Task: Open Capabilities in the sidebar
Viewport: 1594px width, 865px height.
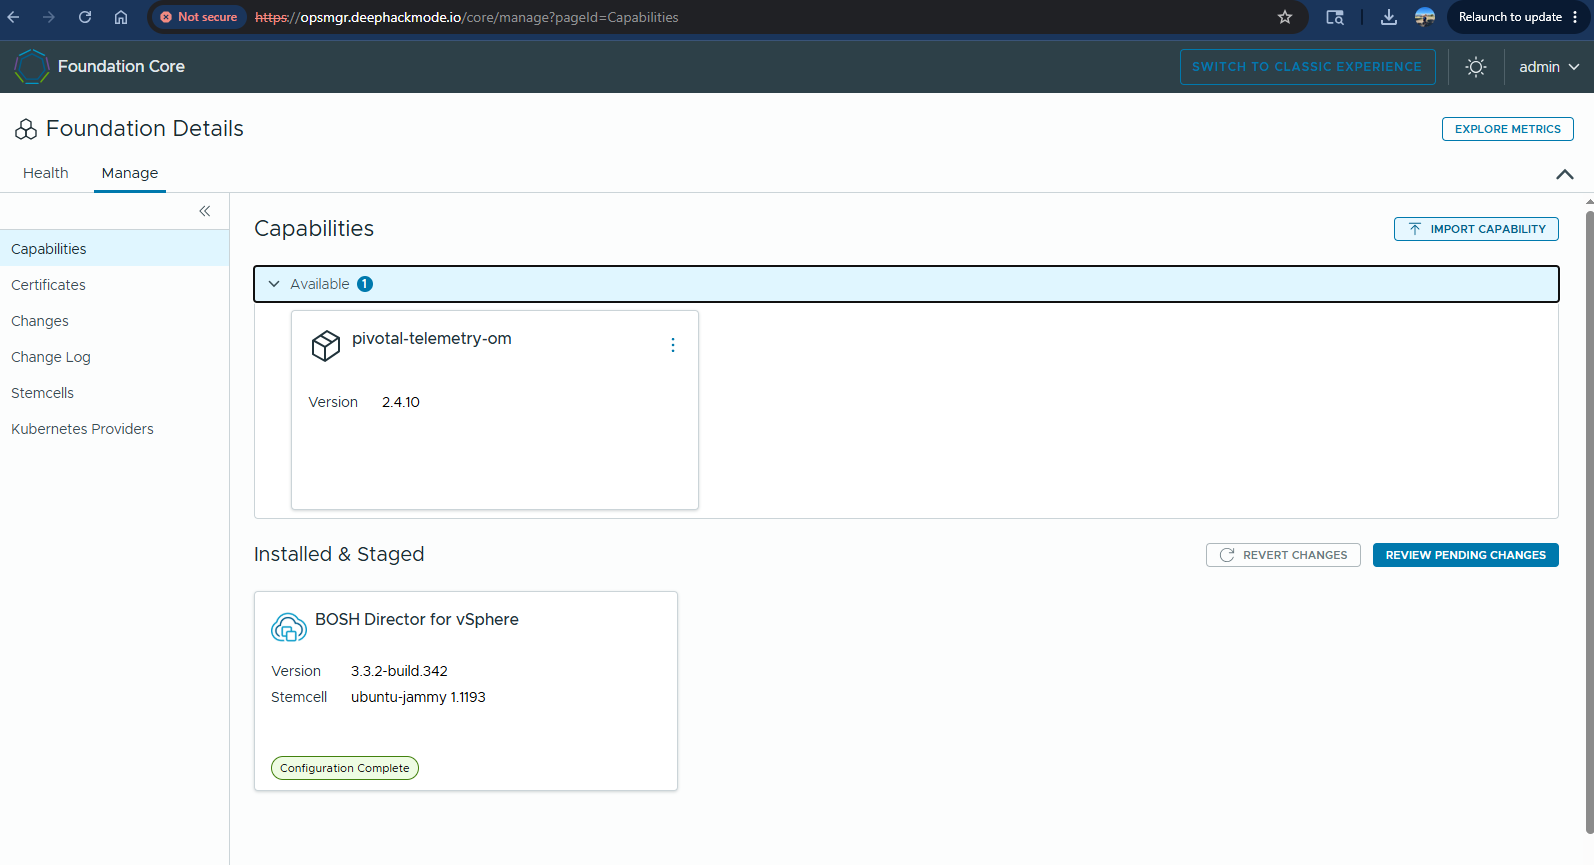Action: [x=114, y=249]
